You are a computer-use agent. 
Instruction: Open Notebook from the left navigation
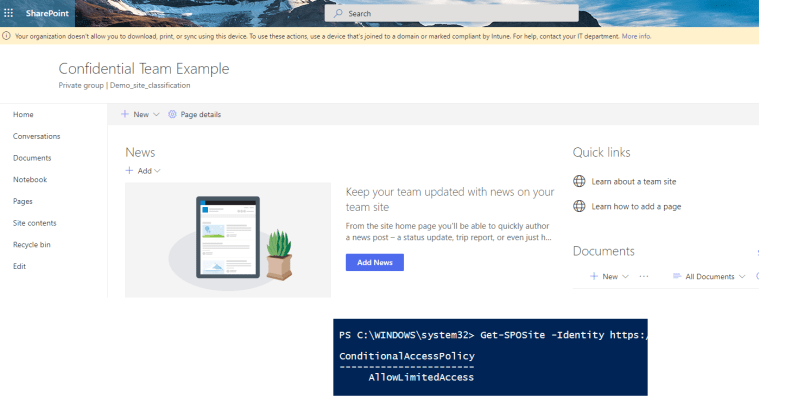[29, 180]
